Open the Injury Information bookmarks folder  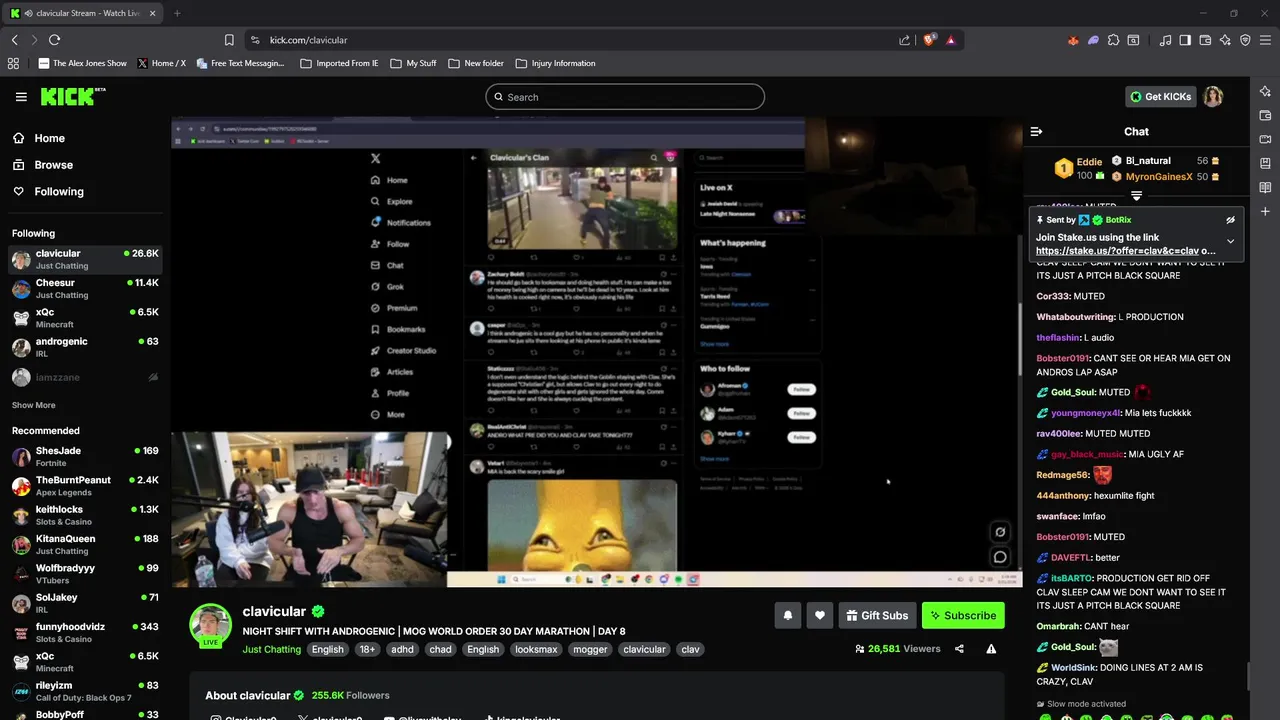click(555, 63)
